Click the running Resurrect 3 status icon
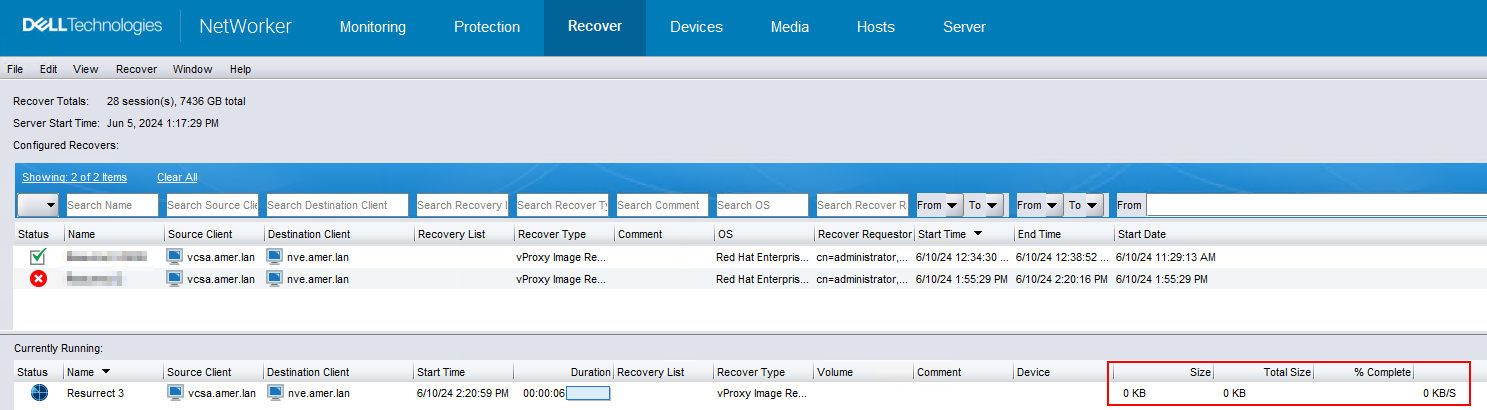1487x410 pixels. 38,393
